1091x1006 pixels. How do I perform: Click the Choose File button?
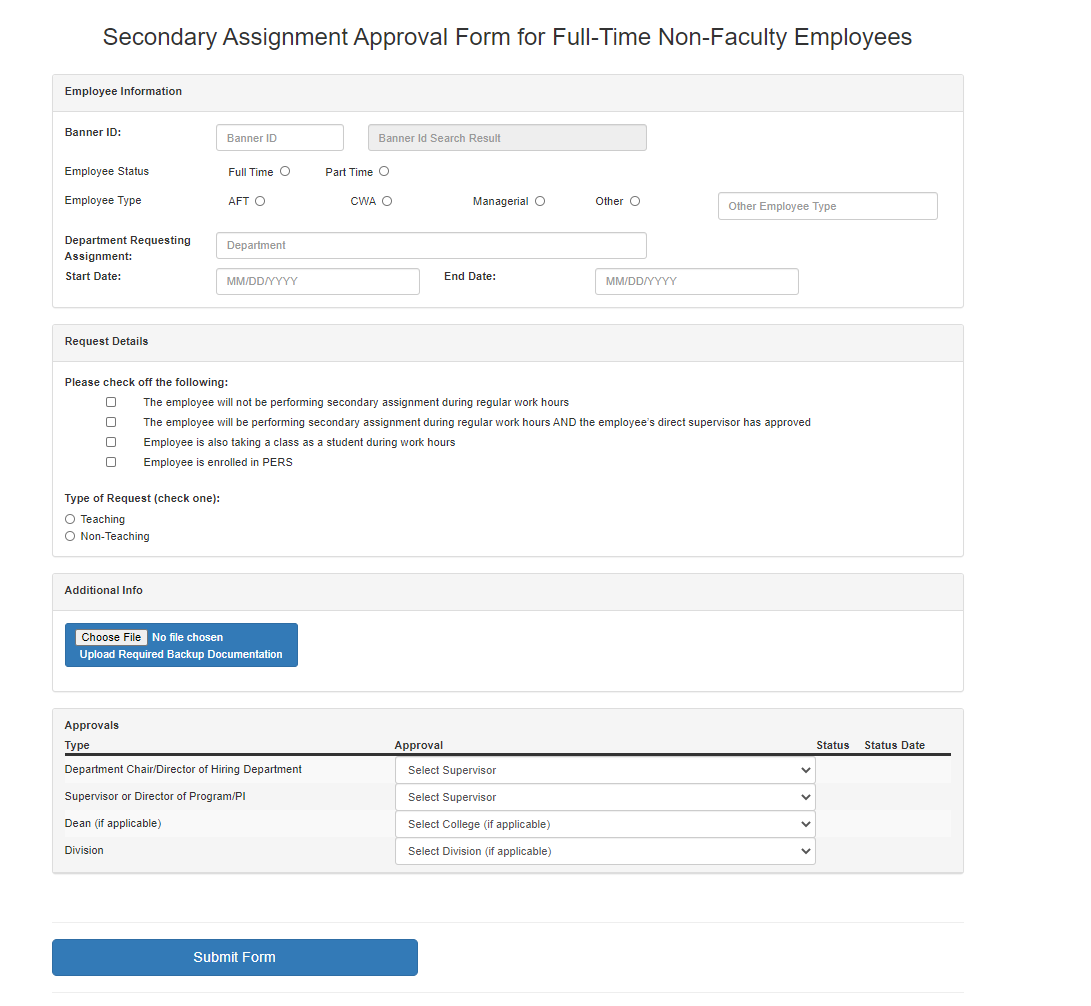tap(111, 637)
